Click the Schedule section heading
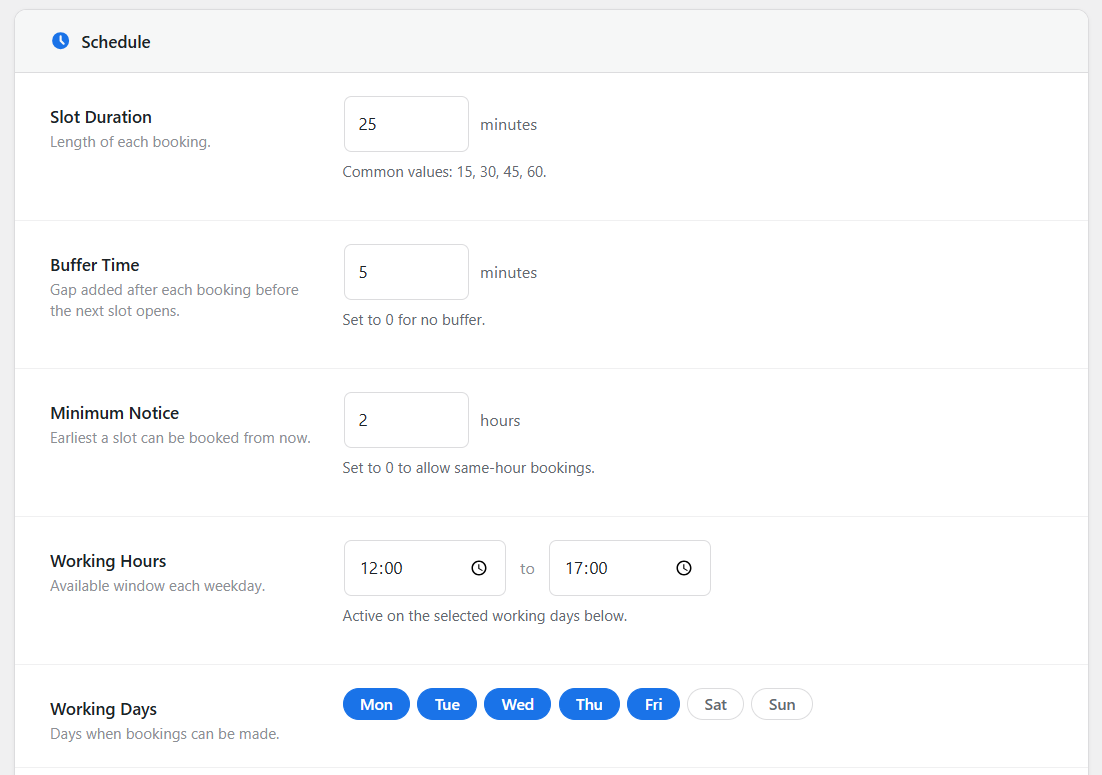The width and height of the screenshot is (1102, 775). 116,42
